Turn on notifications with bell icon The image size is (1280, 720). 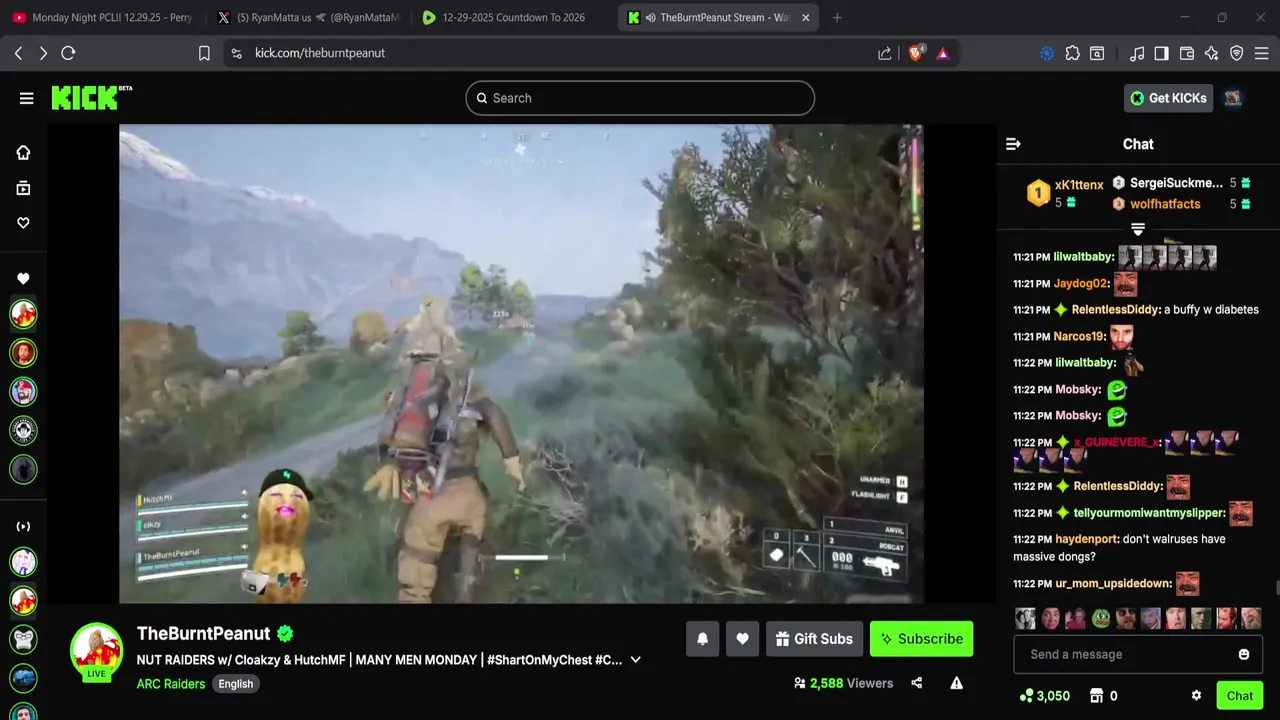pos(702,639)
